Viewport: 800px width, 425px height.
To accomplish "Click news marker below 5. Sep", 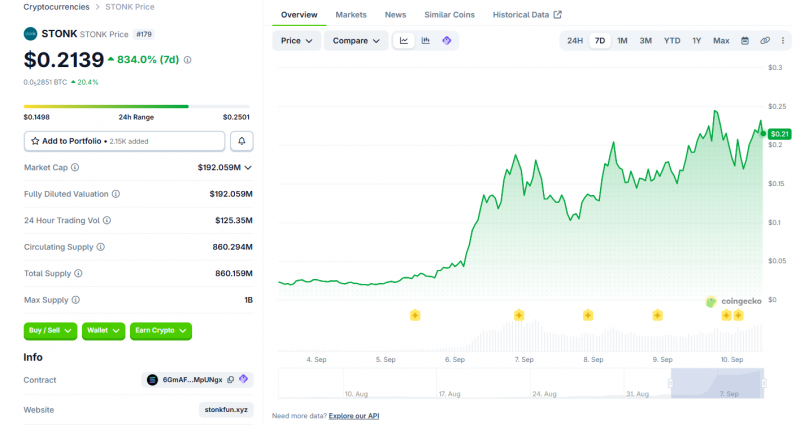I will point(415,315).
